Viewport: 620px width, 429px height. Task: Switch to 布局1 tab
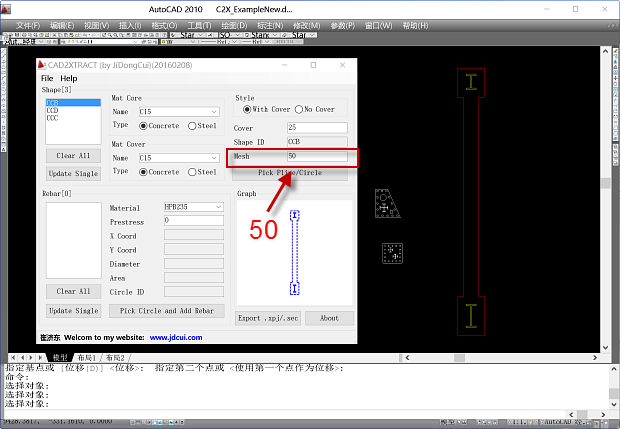[x=87, y=358]
